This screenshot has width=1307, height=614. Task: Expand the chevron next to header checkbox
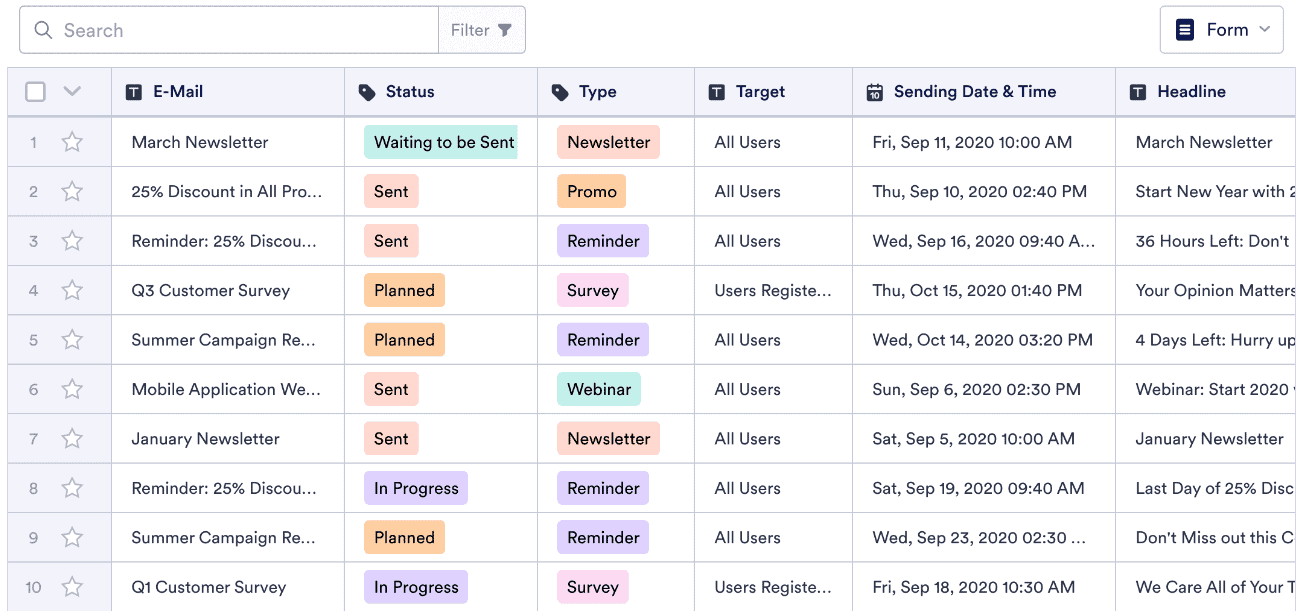pos(72,92)
